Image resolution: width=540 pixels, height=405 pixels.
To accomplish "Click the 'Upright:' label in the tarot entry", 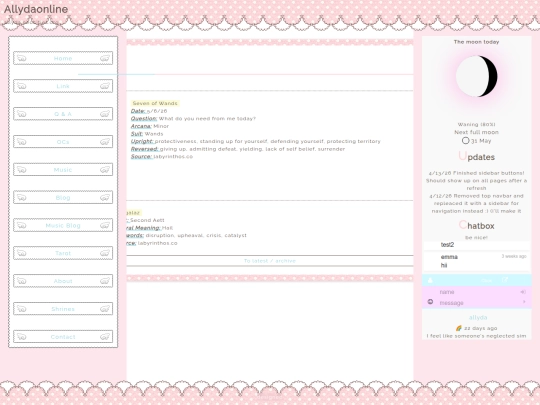I will coord(142,141).
